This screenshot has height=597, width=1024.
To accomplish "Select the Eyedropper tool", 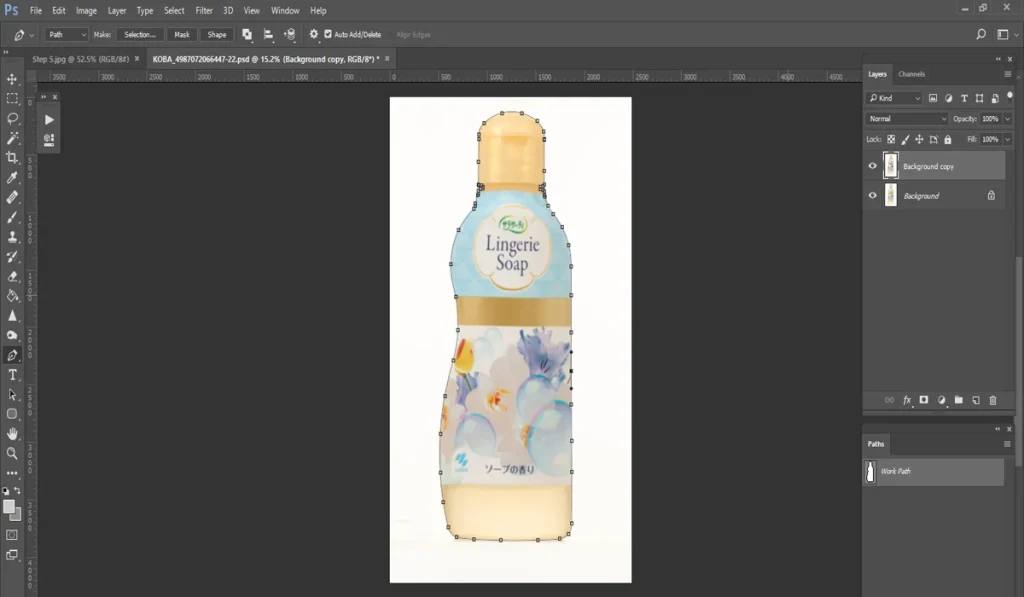I will click(12, 177).
